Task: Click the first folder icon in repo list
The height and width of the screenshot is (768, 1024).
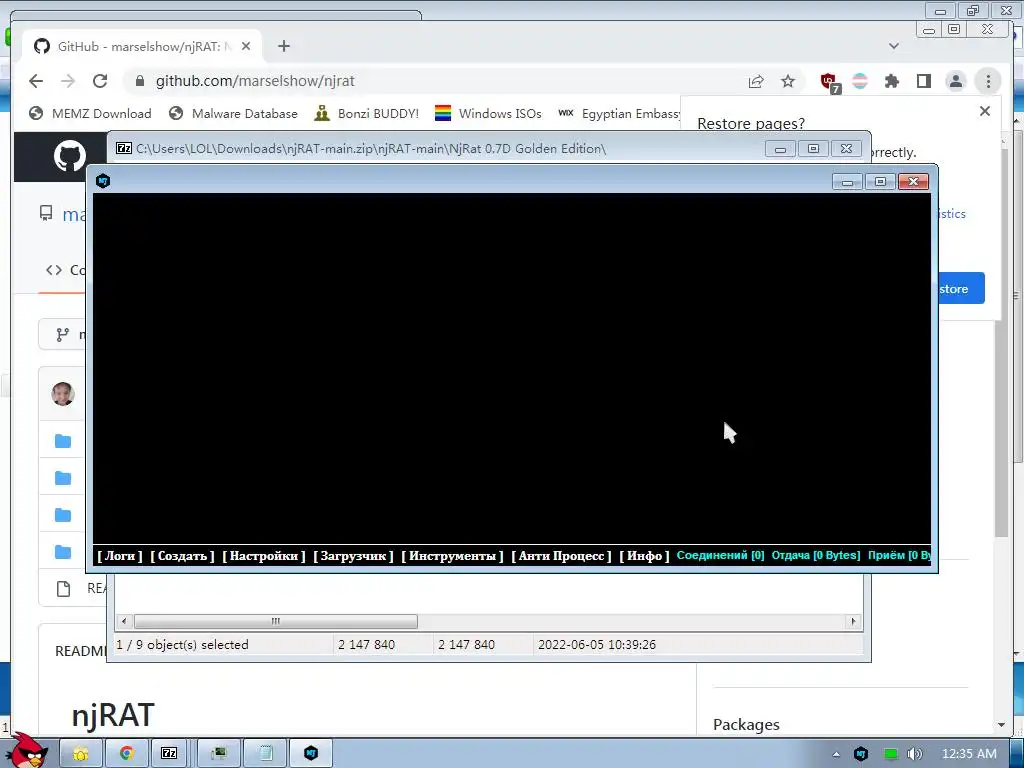Action: click(x=63, y=441)
